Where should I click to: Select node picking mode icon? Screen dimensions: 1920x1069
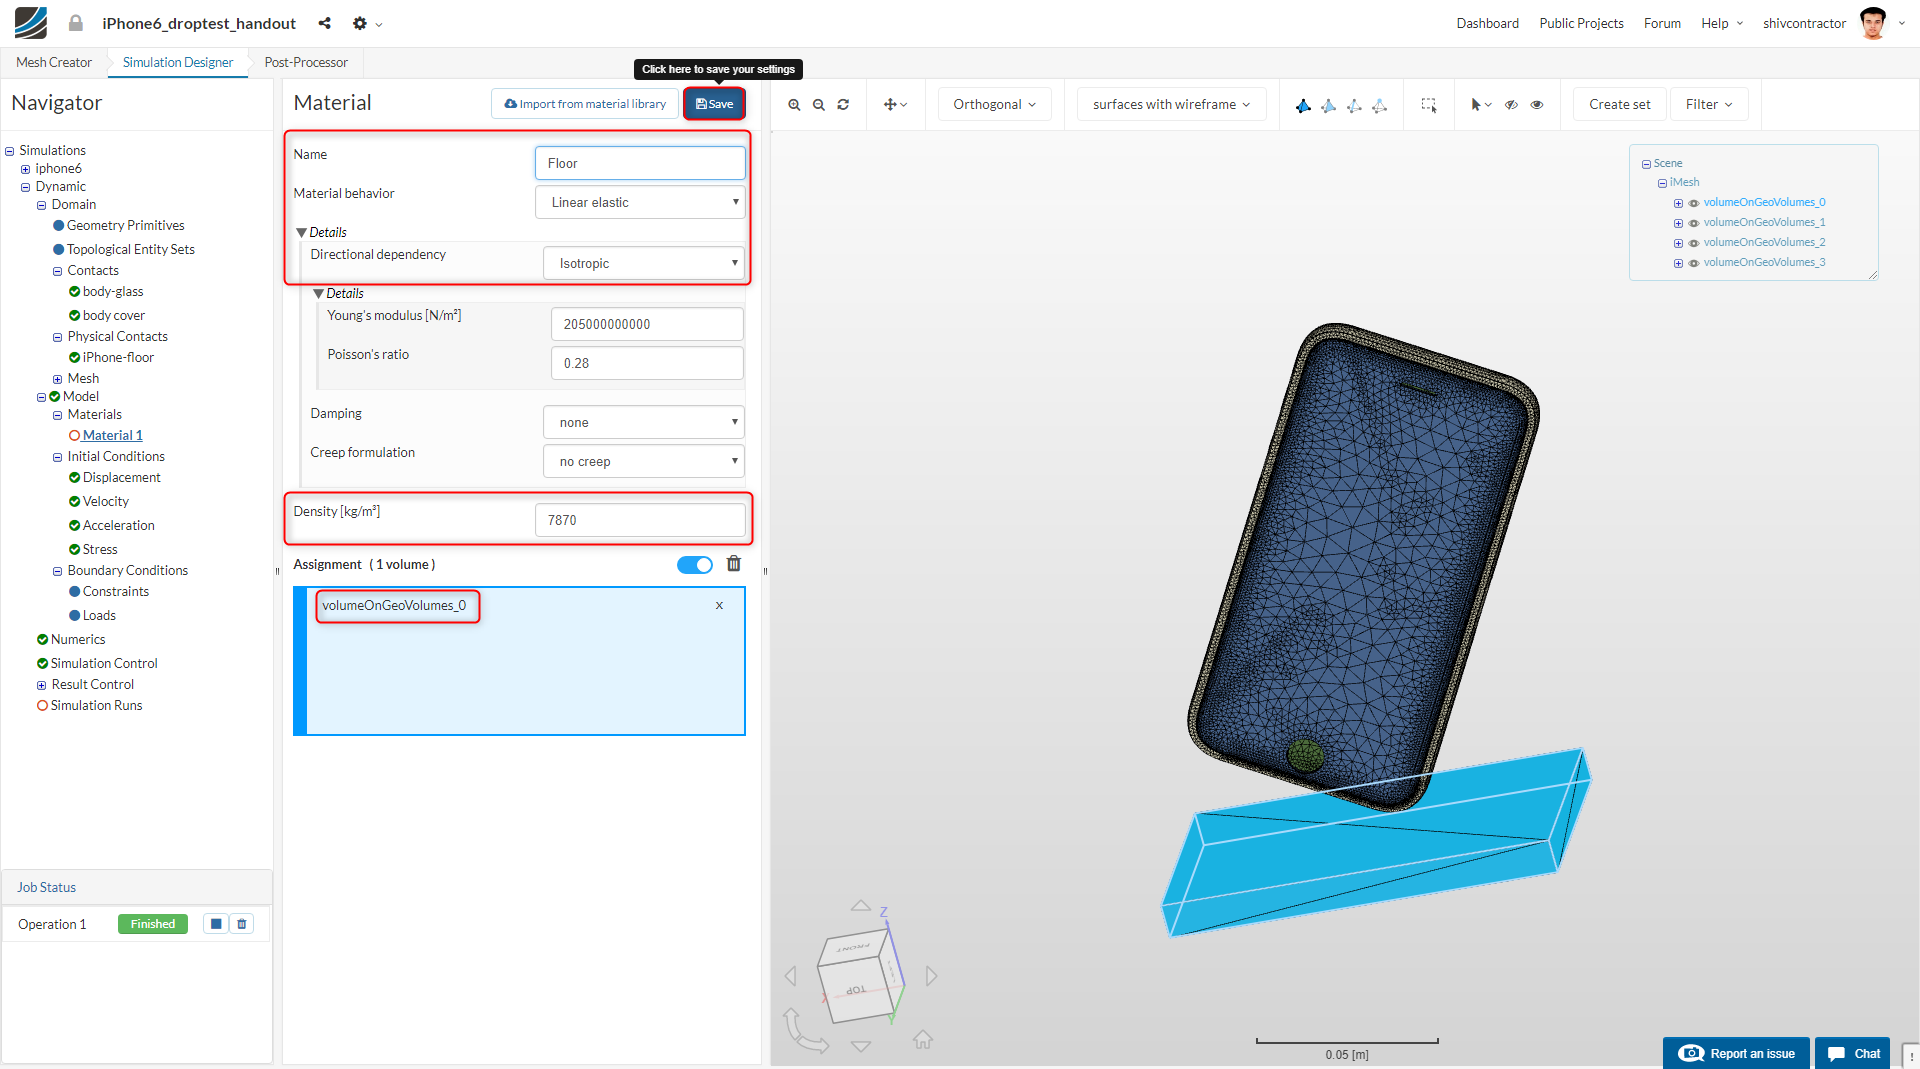[x=1379, y=105]
